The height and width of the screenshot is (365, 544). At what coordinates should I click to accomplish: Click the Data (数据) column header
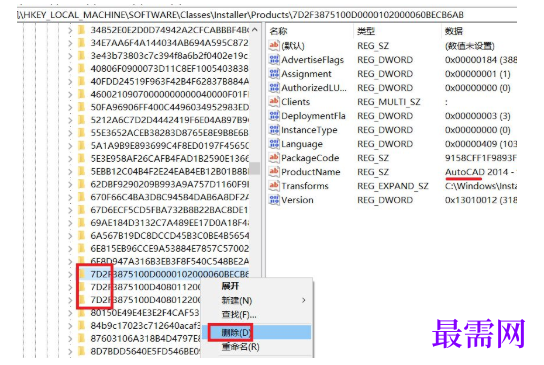454,31
